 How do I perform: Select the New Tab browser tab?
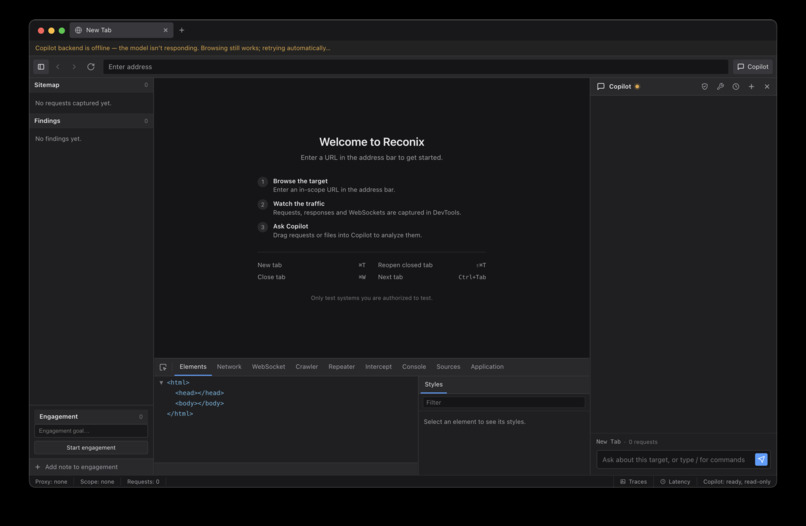[x=121, y=30]
